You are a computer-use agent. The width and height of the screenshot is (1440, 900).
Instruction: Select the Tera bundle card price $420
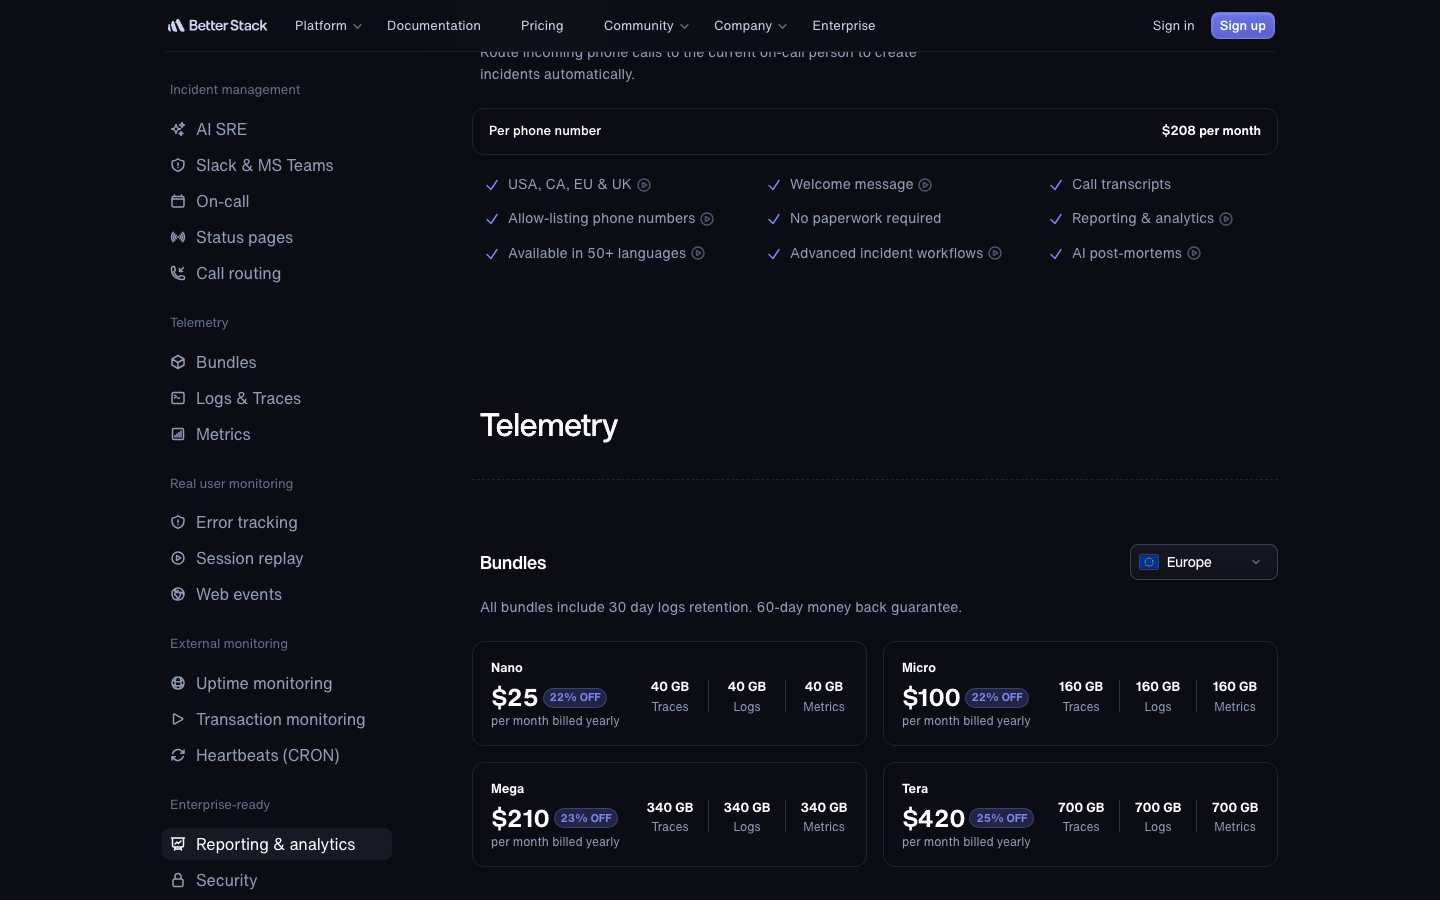point(933,818)
